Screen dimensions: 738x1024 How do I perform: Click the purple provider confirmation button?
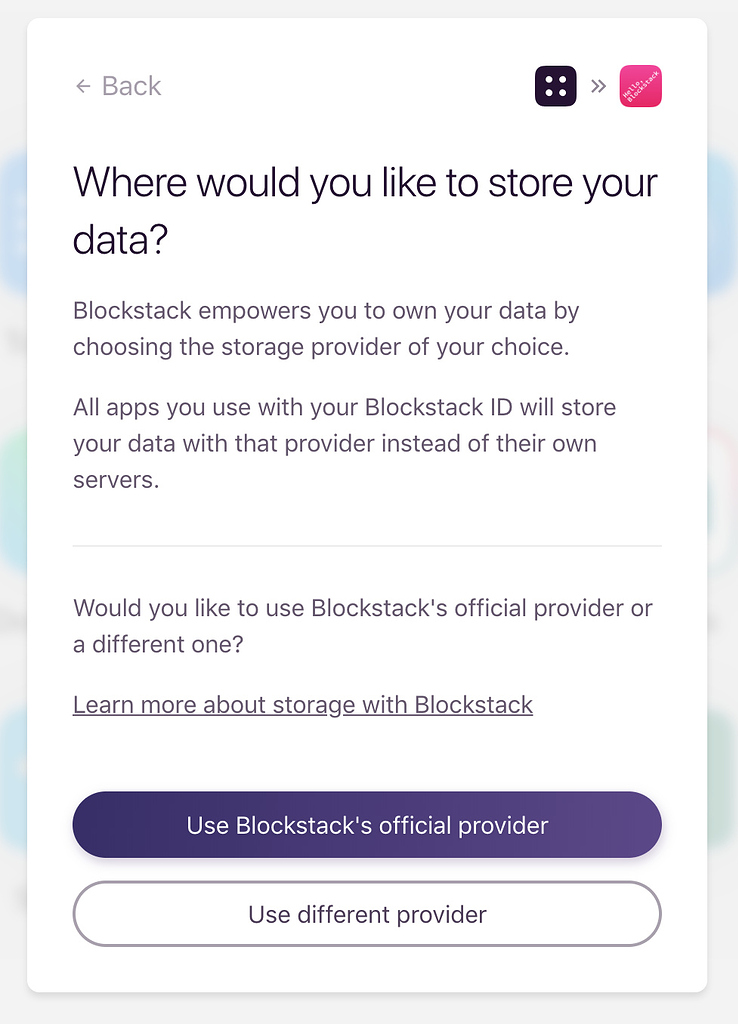[367, 825]
